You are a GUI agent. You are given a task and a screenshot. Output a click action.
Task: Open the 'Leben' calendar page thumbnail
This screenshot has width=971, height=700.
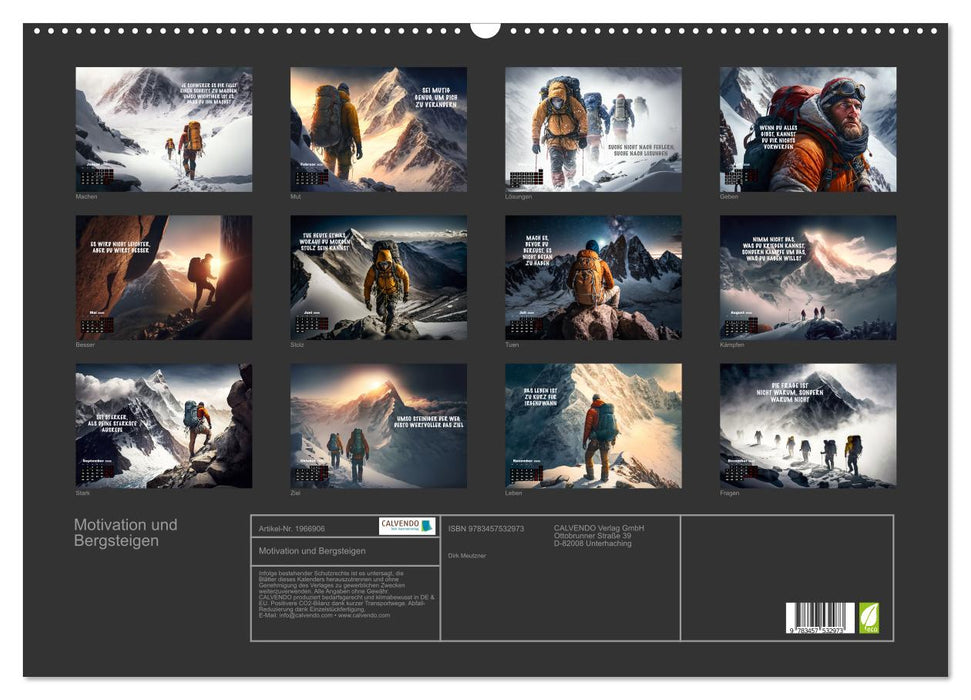coord(593,425)
